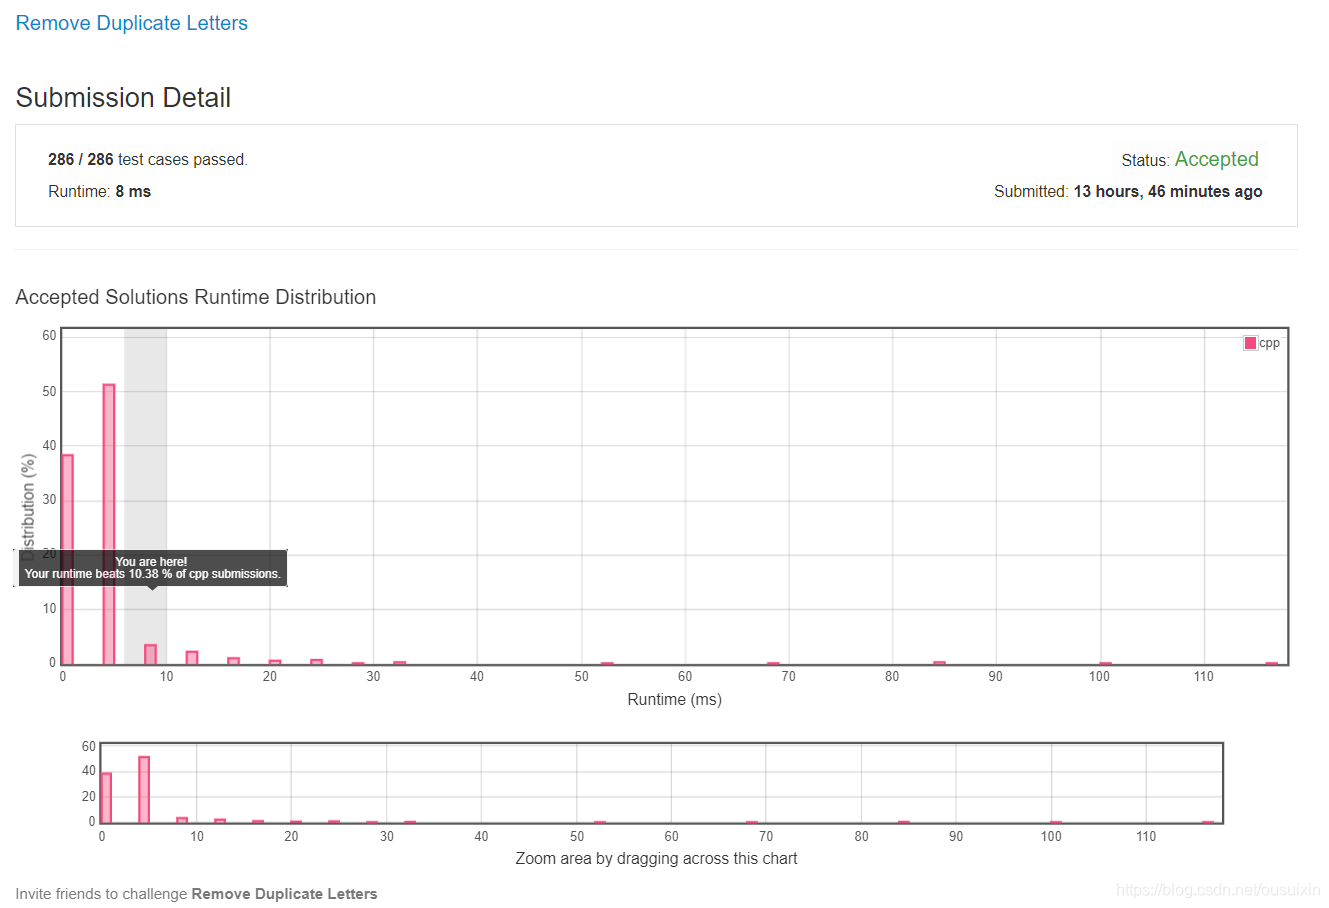
Task: Click the 20 ms bar in main chart
Action: coord(275,662)
